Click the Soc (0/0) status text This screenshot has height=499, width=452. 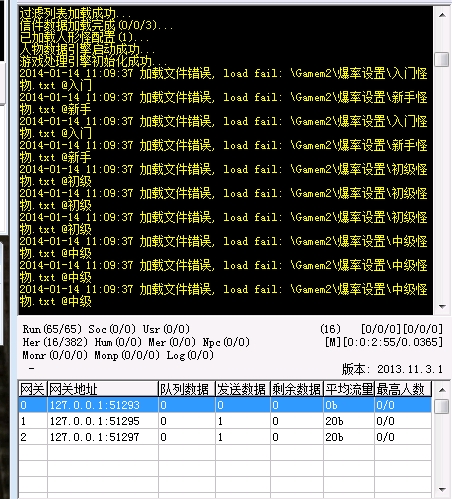(x=112, y=329)
